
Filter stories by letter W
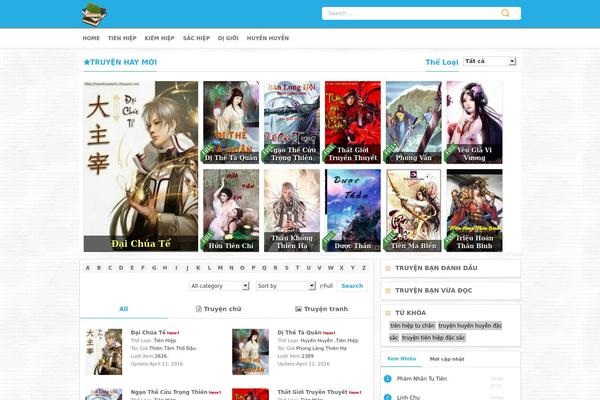click(331, 268)
